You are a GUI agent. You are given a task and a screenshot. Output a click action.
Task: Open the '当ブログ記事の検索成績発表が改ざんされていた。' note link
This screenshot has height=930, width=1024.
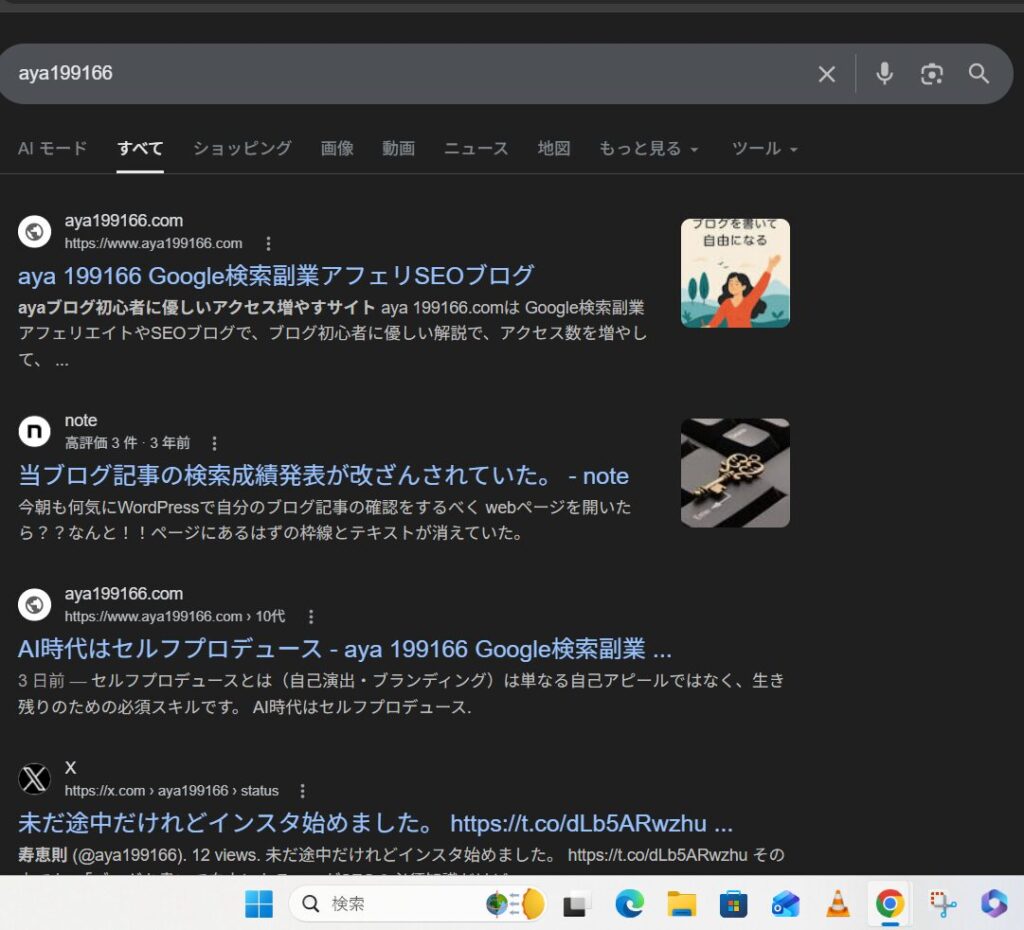coord(323,475)
